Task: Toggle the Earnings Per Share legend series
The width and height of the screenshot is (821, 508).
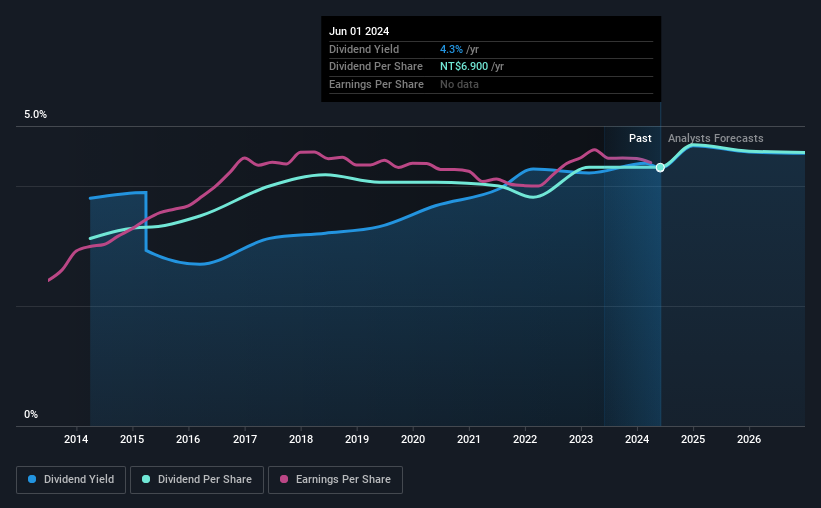Action: point(335,480)
